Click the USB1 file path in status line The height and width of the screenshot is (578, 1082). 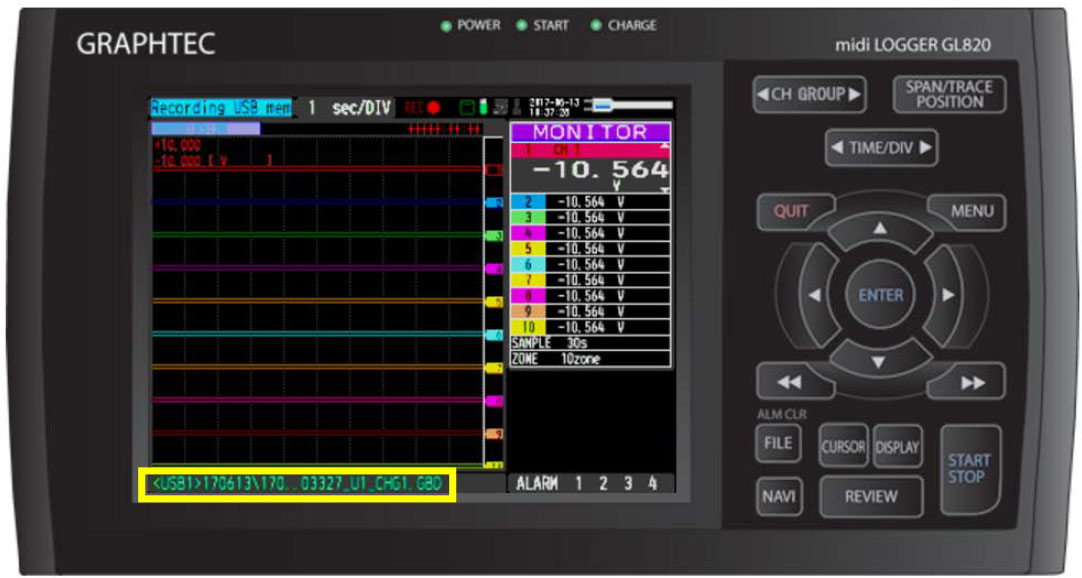click(297, 484)
